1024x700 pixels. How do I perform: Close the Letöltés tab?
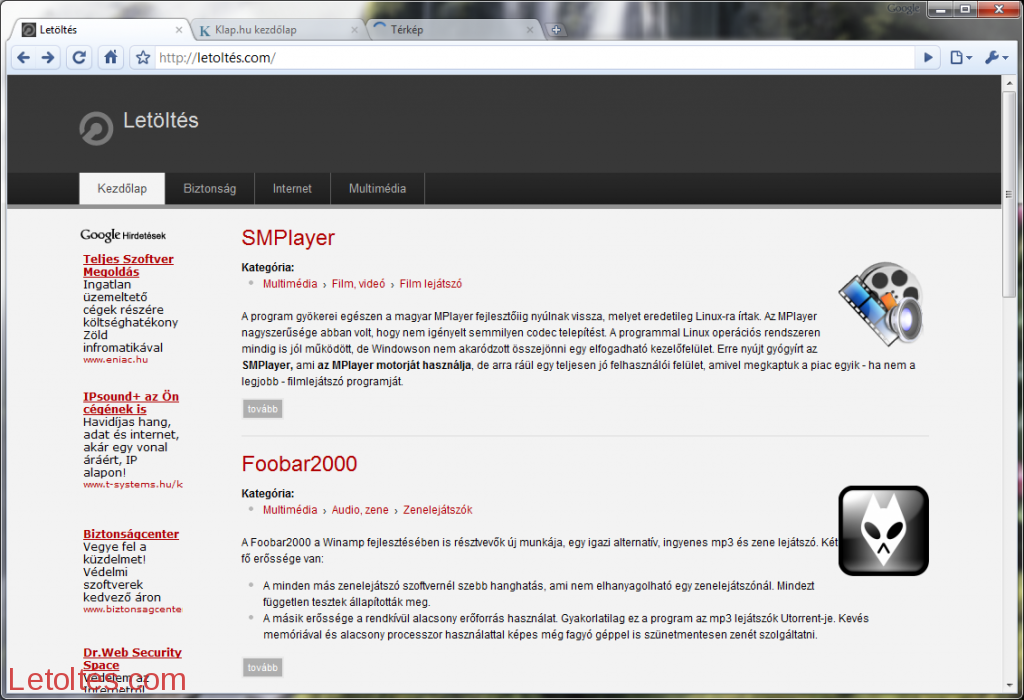point(179,30)
